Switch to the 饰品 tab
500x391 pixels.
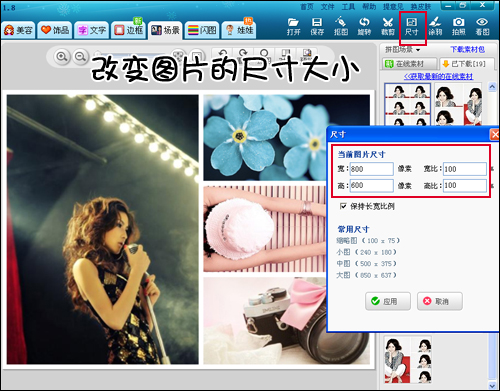point(55,30)
